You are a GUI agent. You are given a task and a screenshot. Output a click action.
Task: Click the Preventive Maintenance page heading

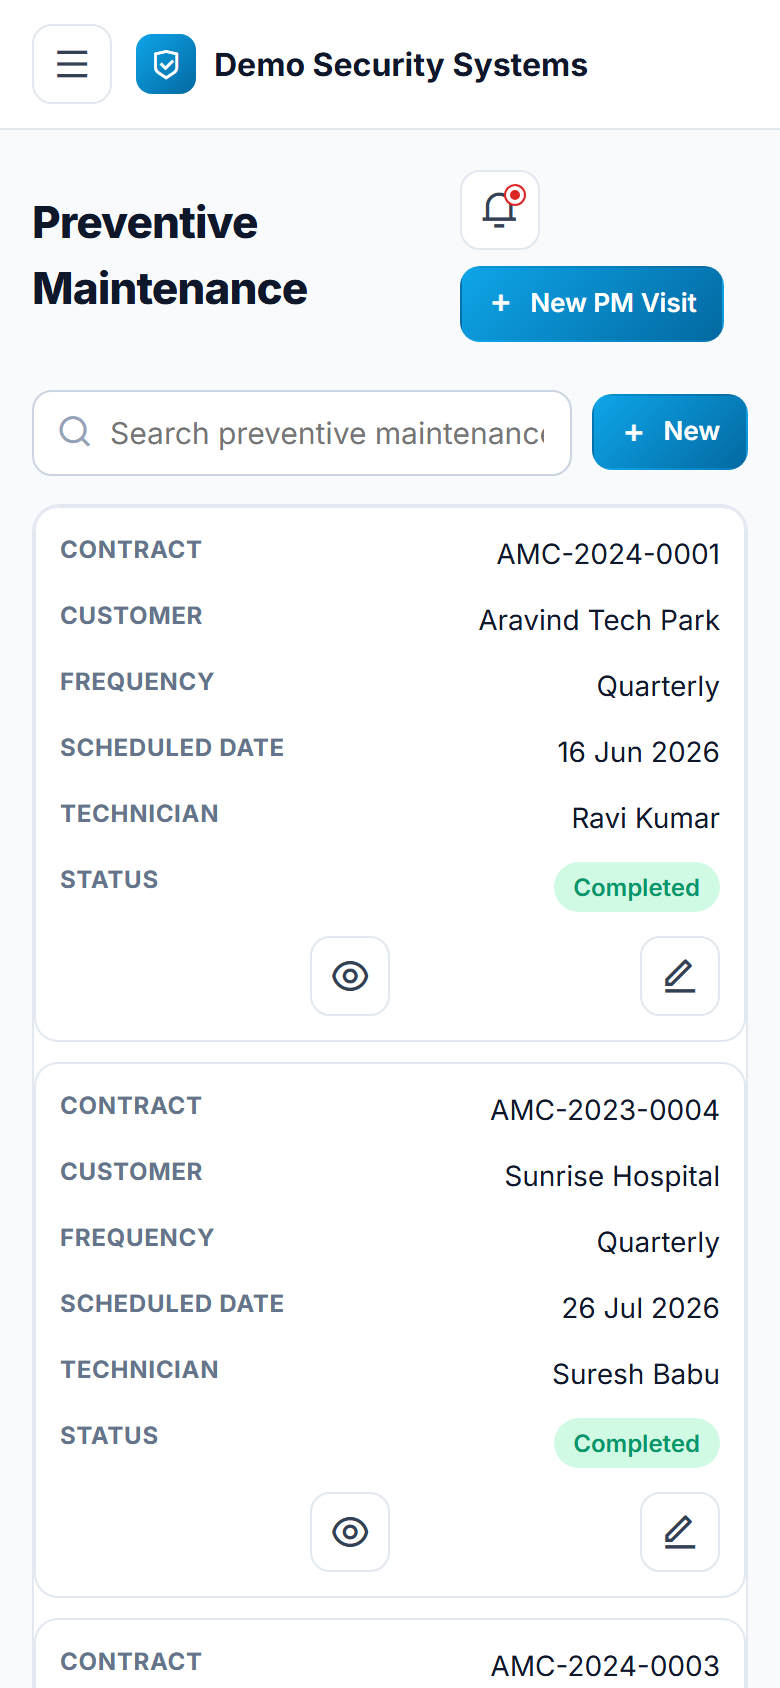pyautogui.click(x=170, y=256)
